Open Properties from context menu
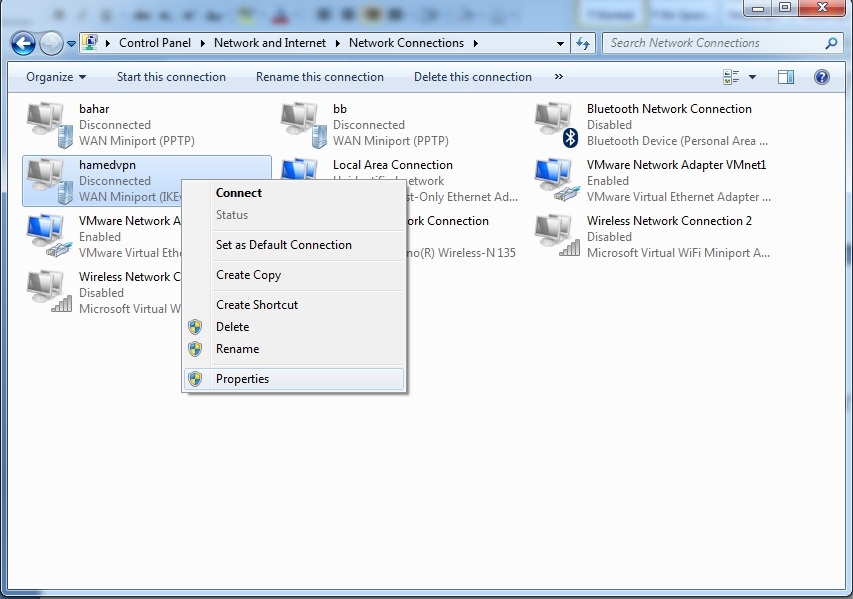The width and height of the screenshot is (853, 599). 294,379
